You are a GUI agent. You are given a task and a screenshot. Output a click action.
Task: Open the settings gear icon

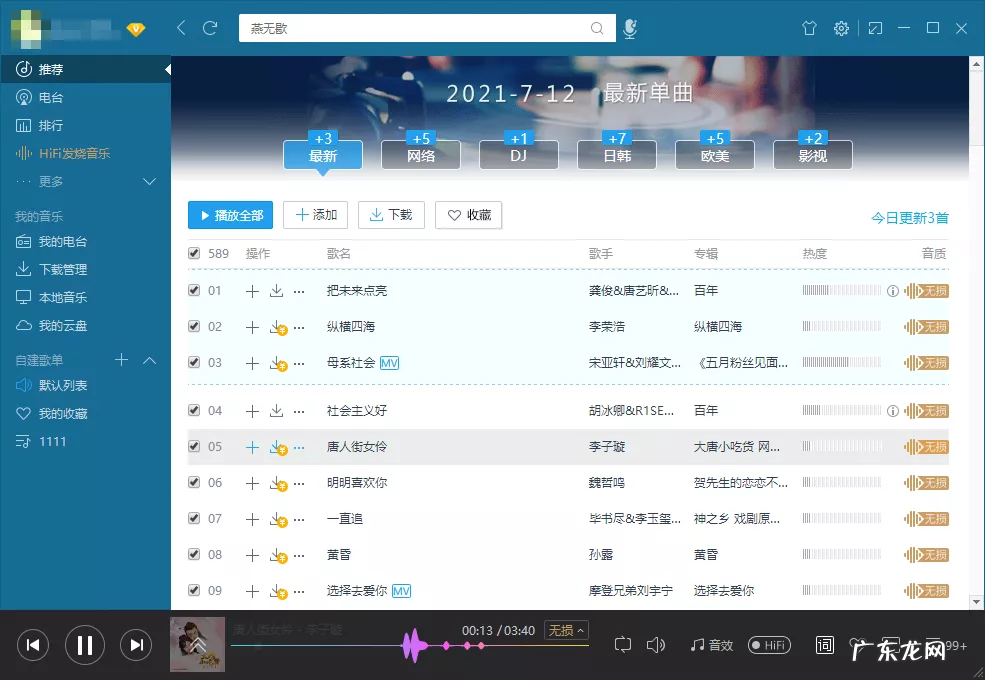[841, 28]
